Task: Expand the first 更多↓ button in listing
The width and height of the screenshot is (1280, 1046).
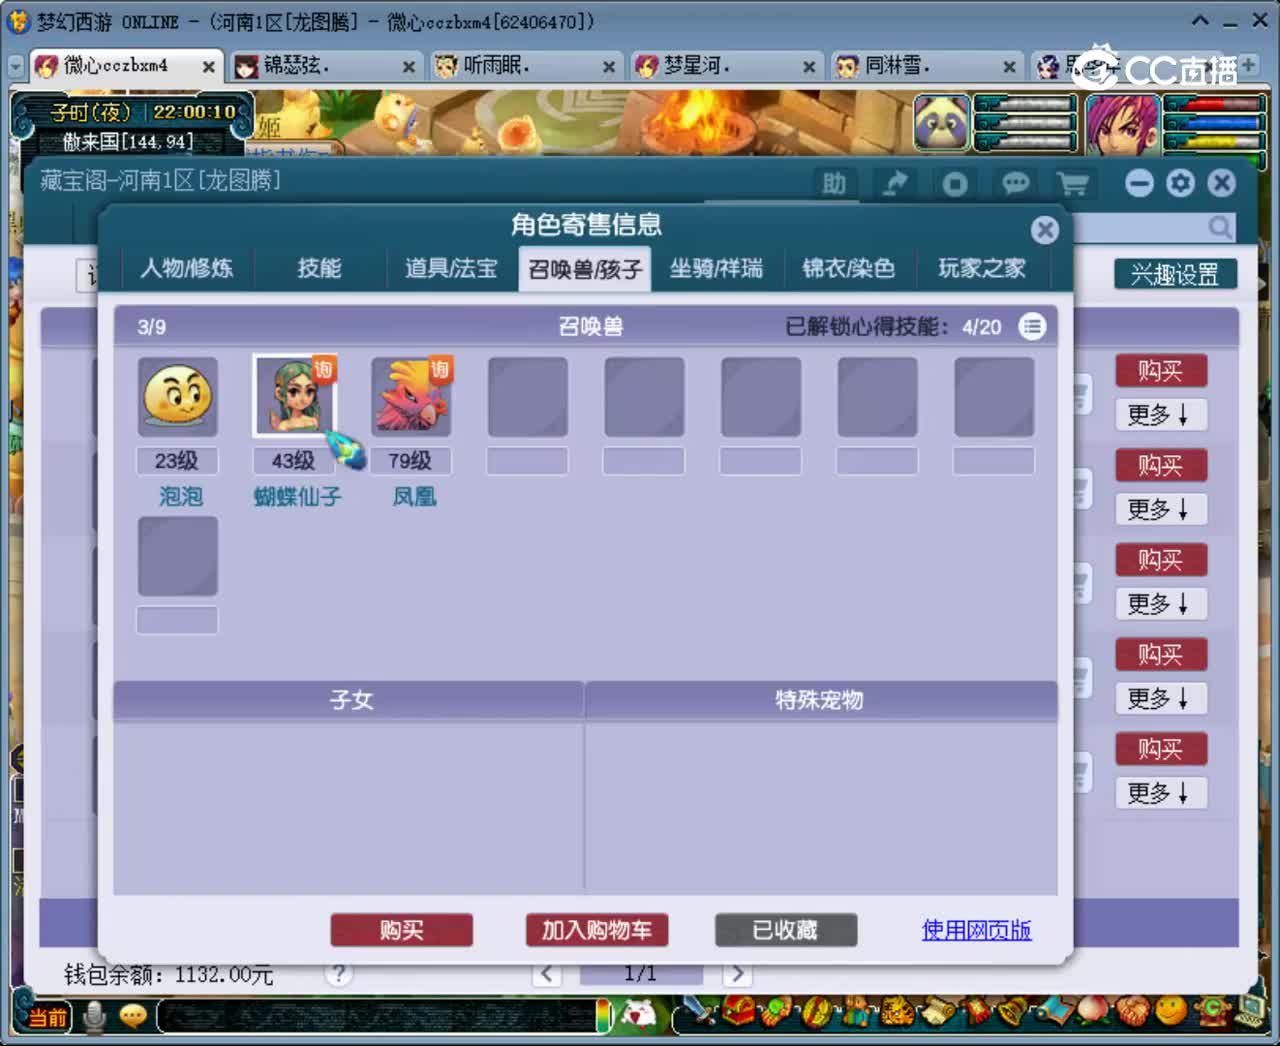Action: click(x=1161, y=414)
